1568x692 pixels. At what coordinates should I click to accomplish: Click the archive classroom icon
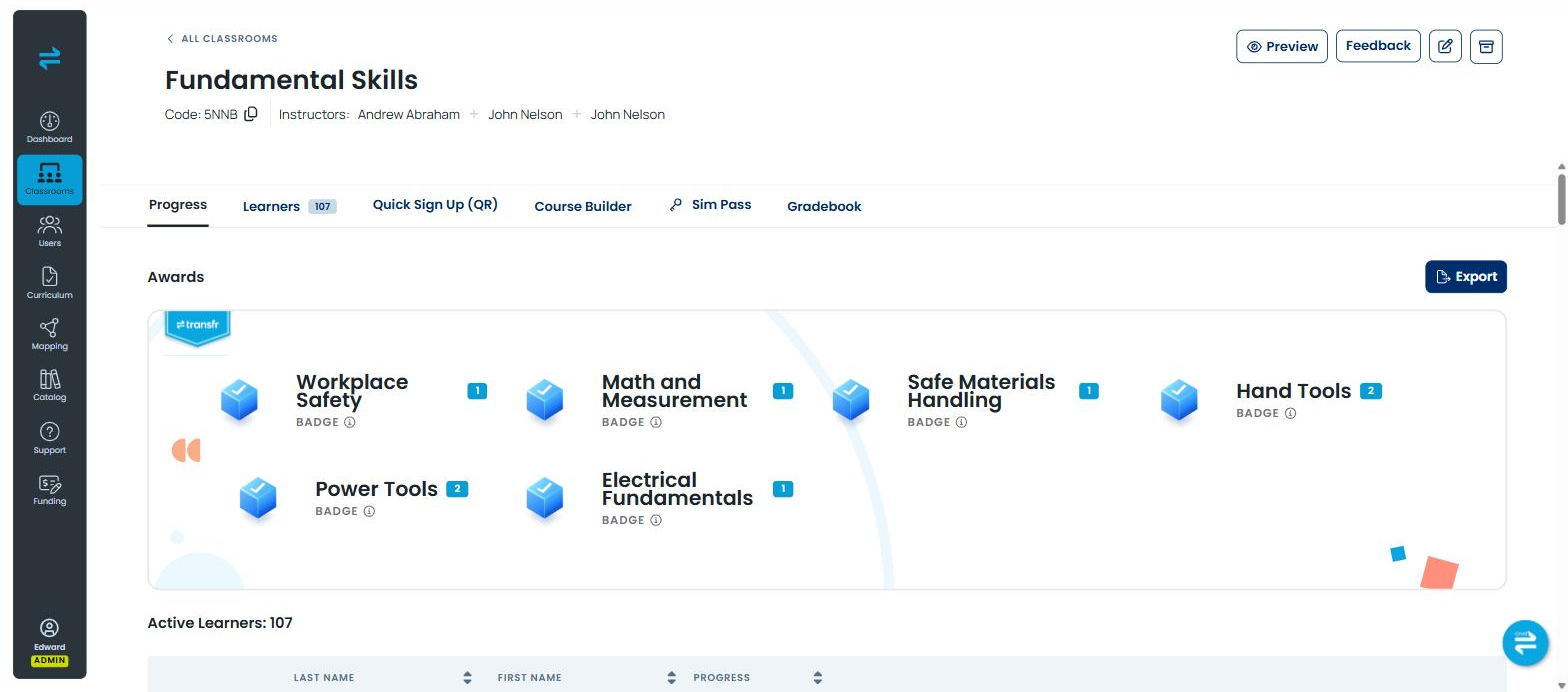pos(1486,46)
